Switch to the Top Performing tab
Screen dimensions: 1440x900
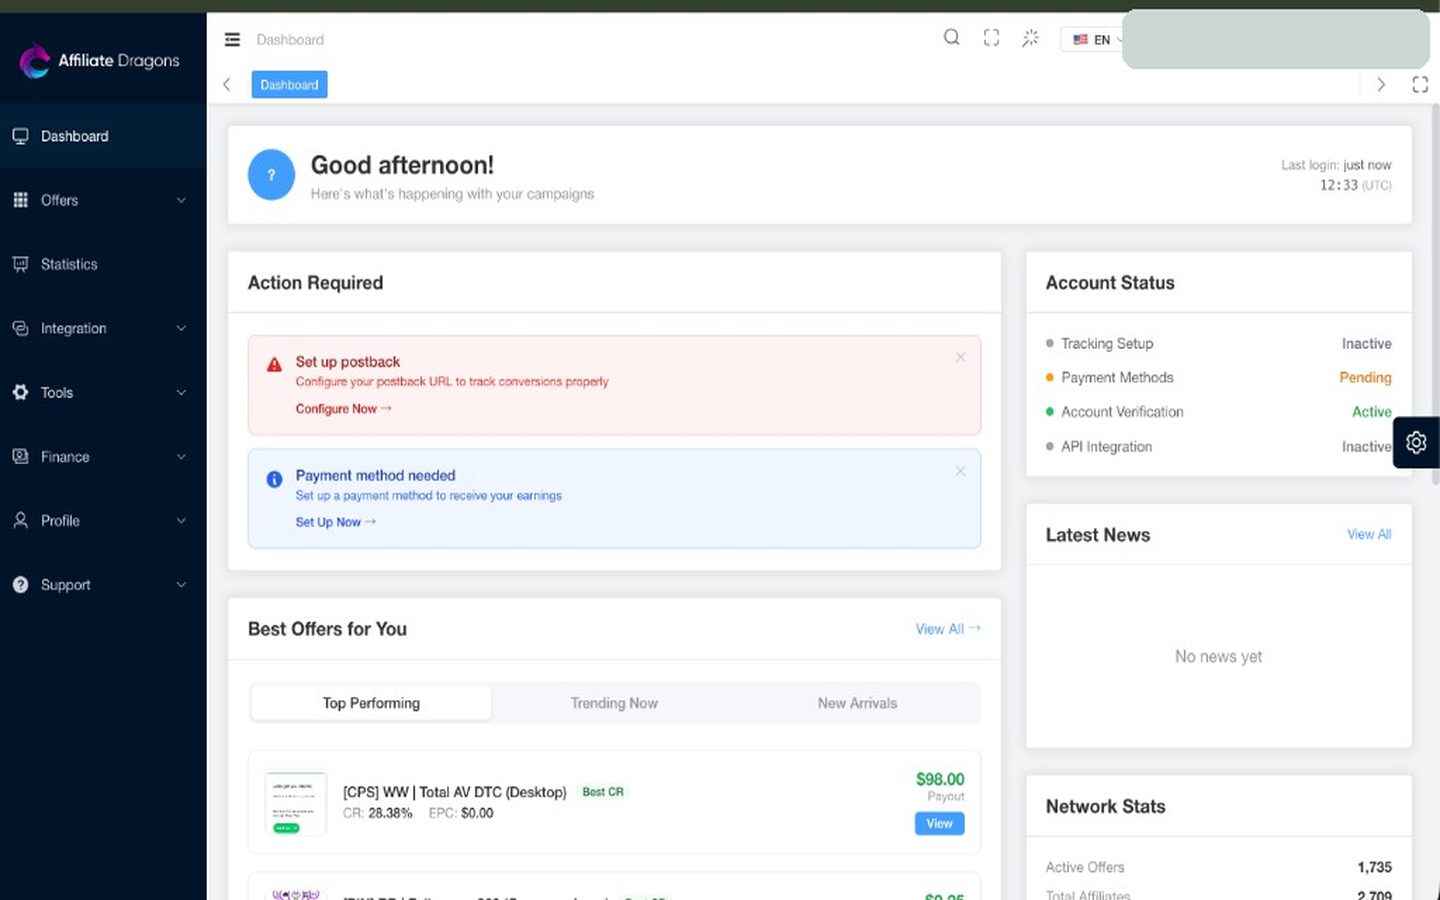[371, 703]
